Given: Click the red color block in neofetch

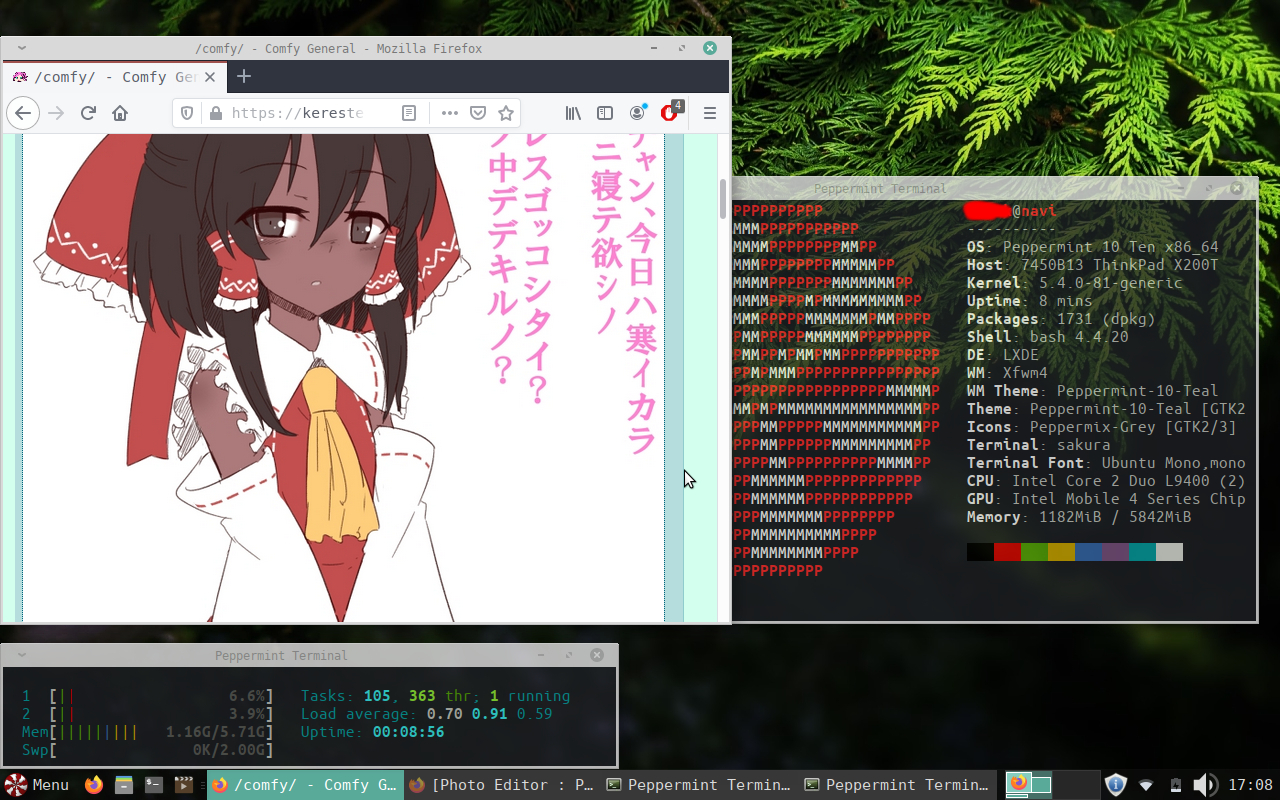Looking at the screenshot, I should (x=1007, y=552).
